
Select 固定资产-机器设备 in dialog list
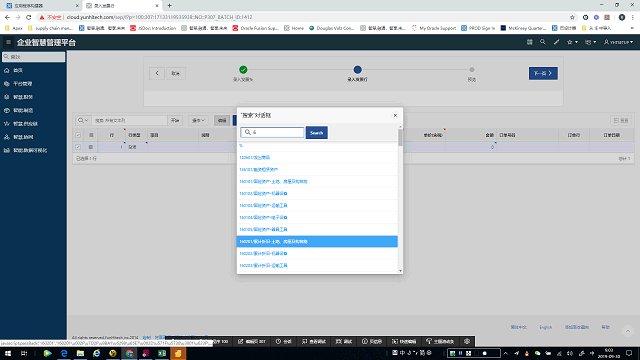317,193
